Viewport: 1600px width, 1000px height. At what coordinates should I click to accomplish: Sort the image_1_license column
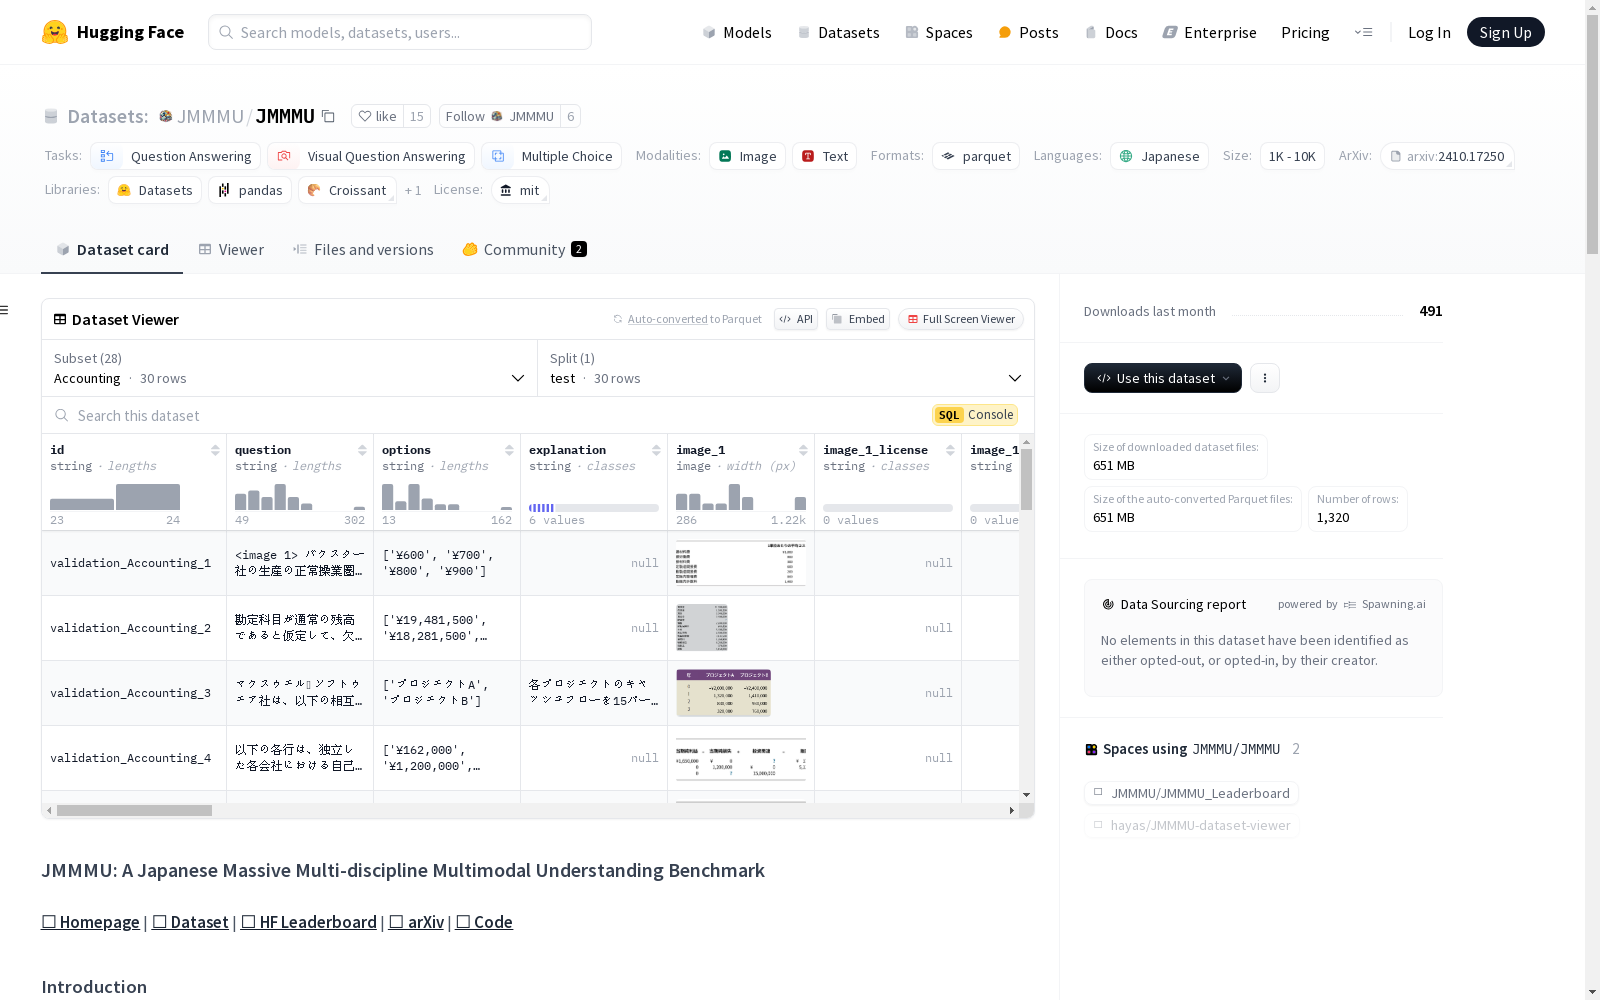click(x=950, y=450)
